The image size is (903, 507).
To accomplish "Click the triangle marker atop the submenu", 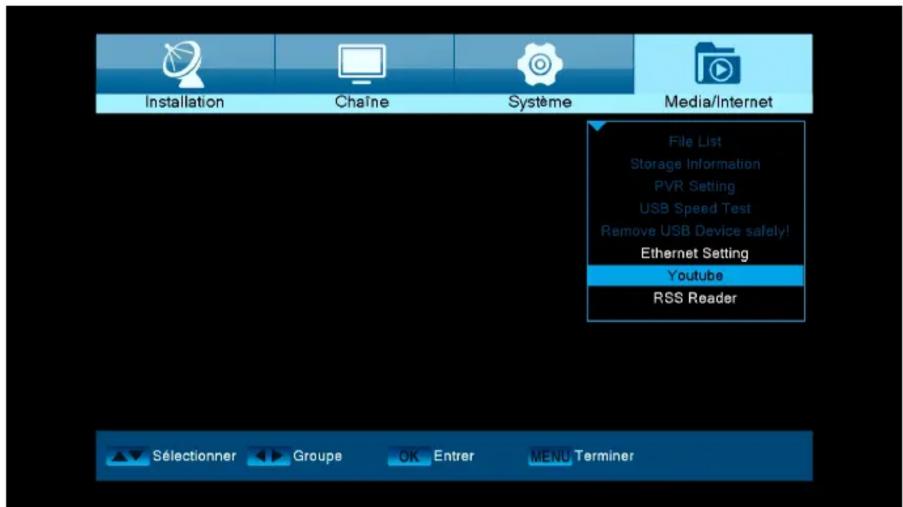I will 597,126.
